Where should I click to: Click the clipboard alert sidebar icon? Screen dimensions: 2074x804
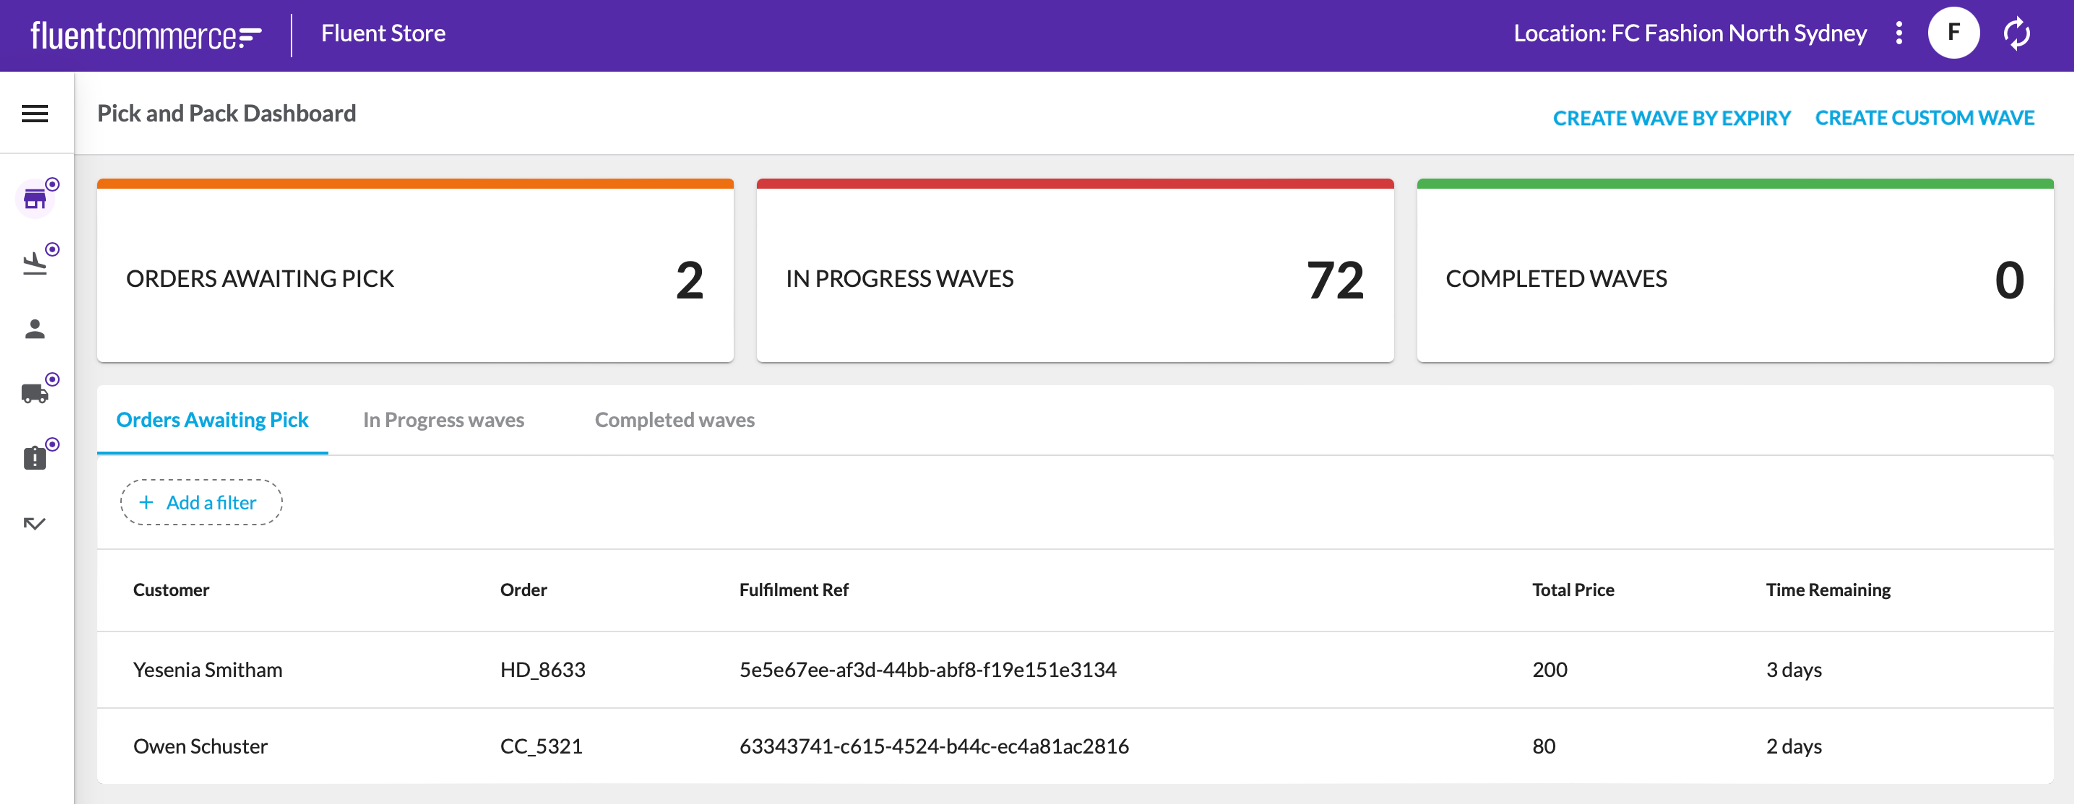coord(35,458)
